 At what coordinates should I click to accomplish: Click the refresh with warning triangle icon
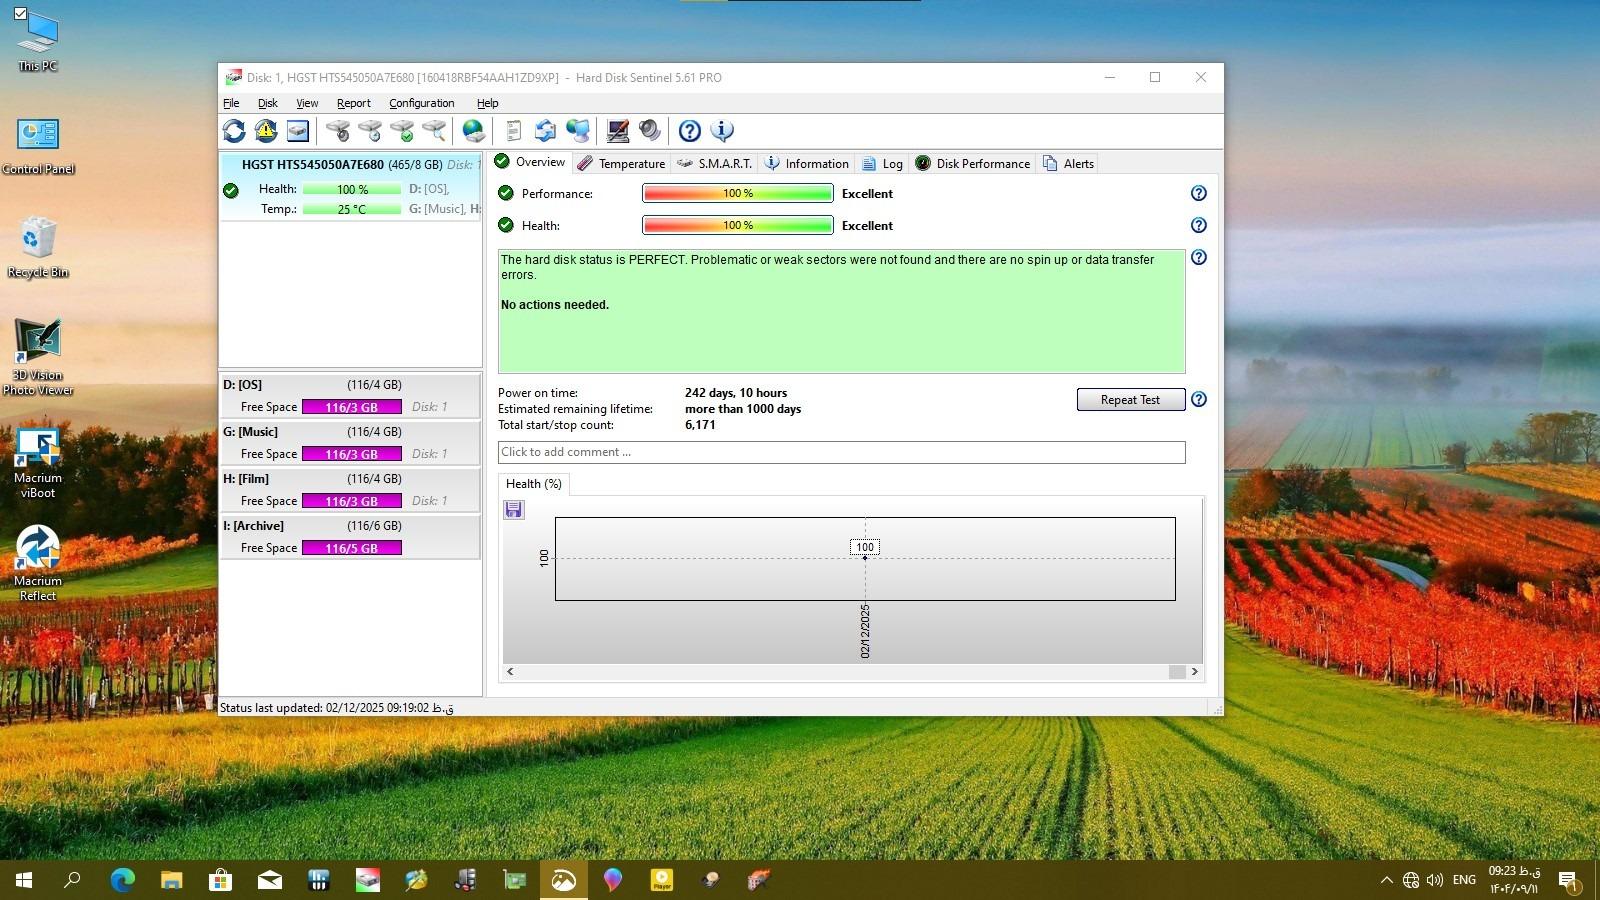[x=266, y=131]
